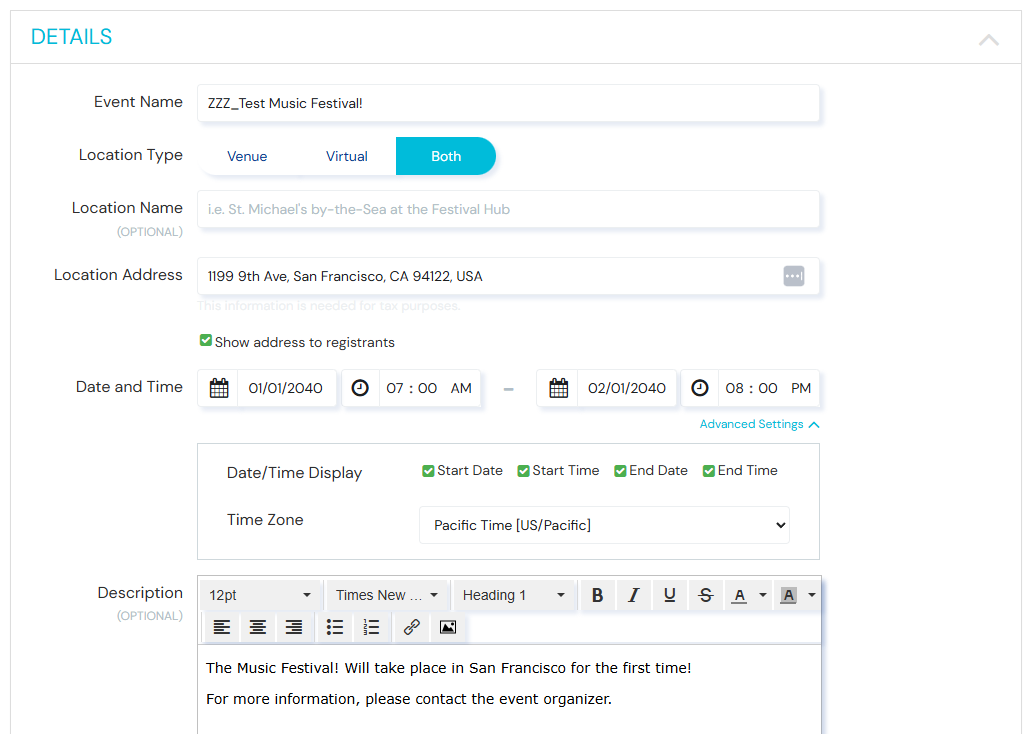Viewport: 1036px width, 734px height.
Task: Click the start date 01/01/2040 field
Action: pyautogui.click(x=285, y=388)
